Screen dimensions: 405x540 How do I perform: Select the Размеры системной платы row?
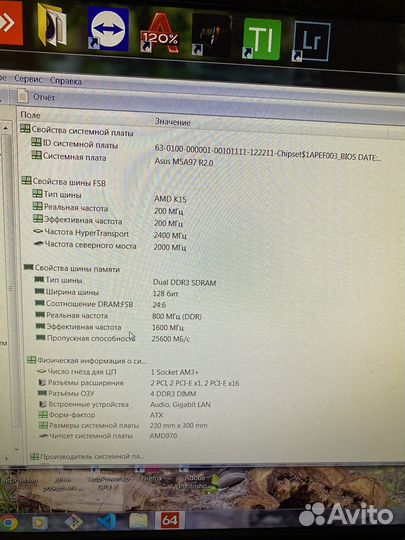coord(123,426)
